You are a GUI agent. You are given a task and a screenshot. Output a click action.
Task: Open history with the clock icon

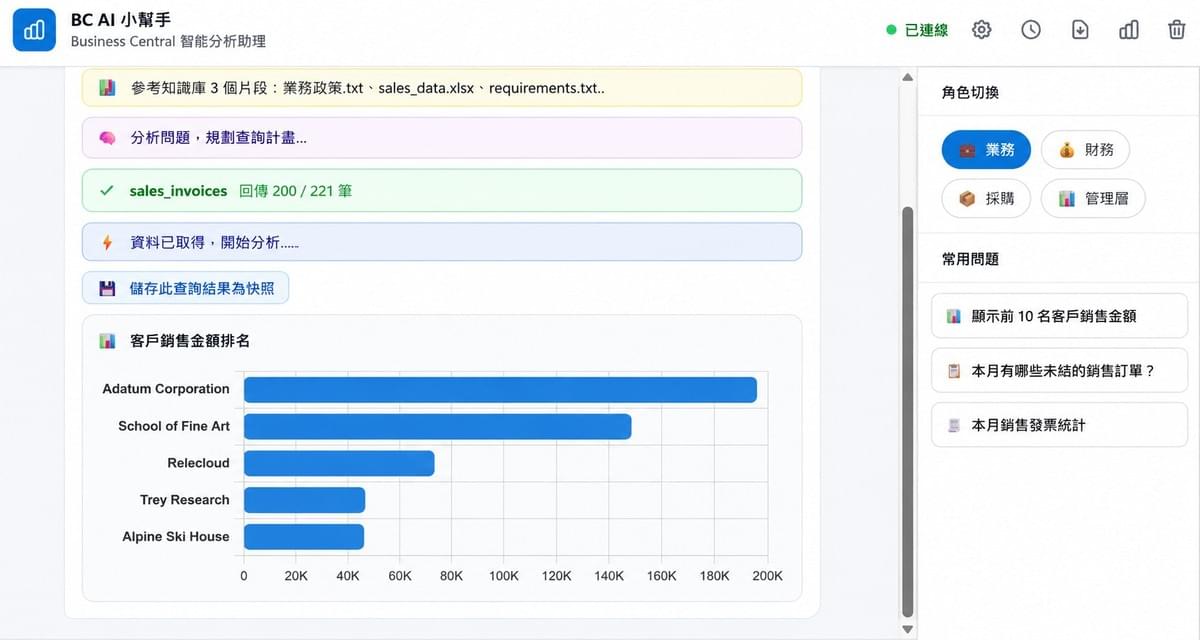pos(1031,30)
